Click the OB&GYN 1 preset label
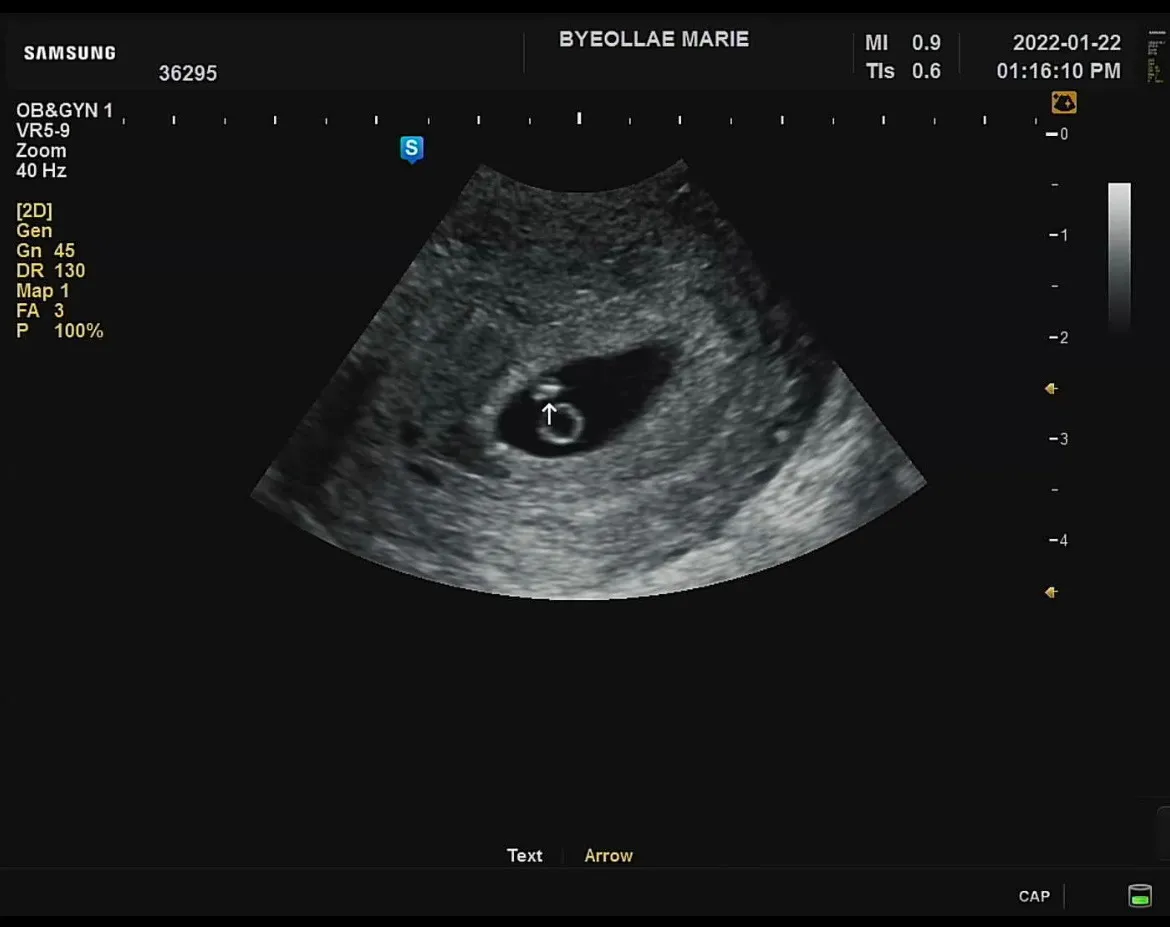The height and width of the screenshot is (927, 1170). (x=64, y=110)
